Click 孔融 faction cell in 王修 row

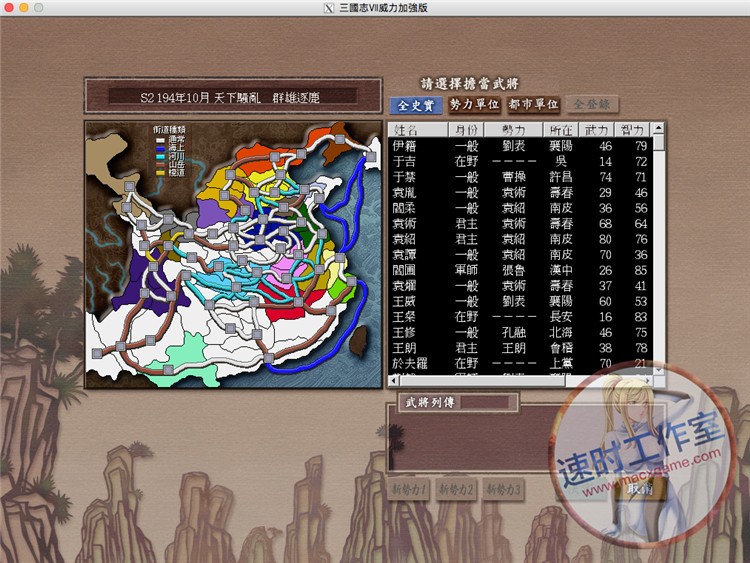point(514,332)
